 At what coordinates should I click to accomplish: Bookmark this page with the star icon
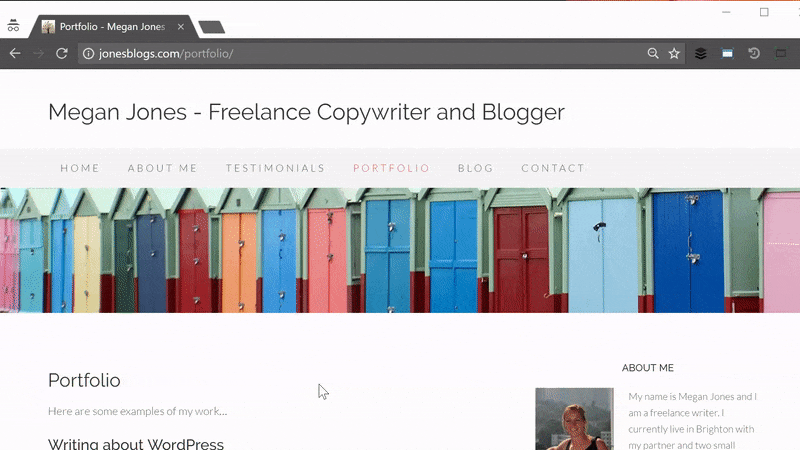674,53
